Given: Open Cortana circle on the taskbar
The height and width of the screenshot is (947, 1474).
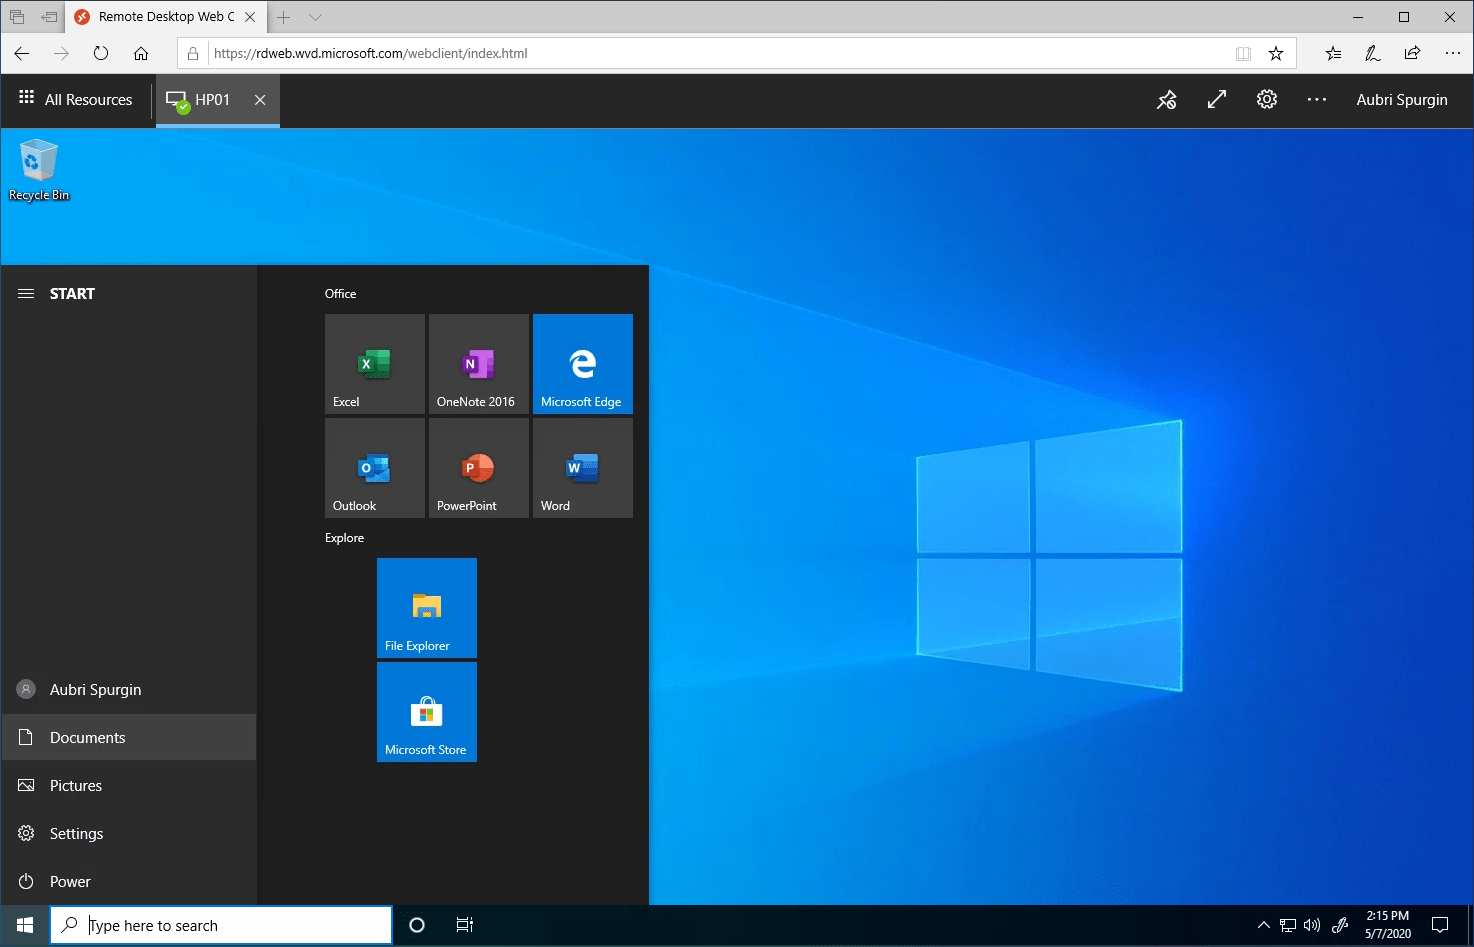Looking at the screenshot, I should [x=417, y=926].
